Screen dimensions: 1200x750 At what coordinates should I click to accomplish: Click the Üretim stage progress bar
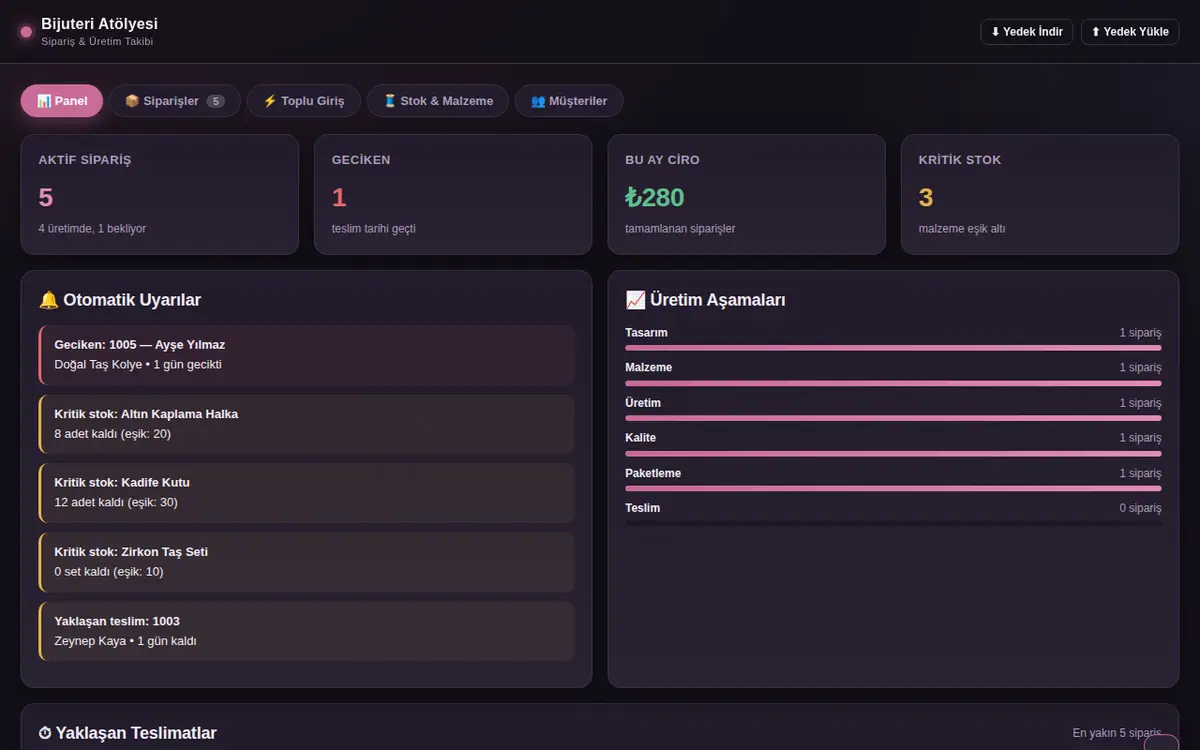tap(893, 418)
